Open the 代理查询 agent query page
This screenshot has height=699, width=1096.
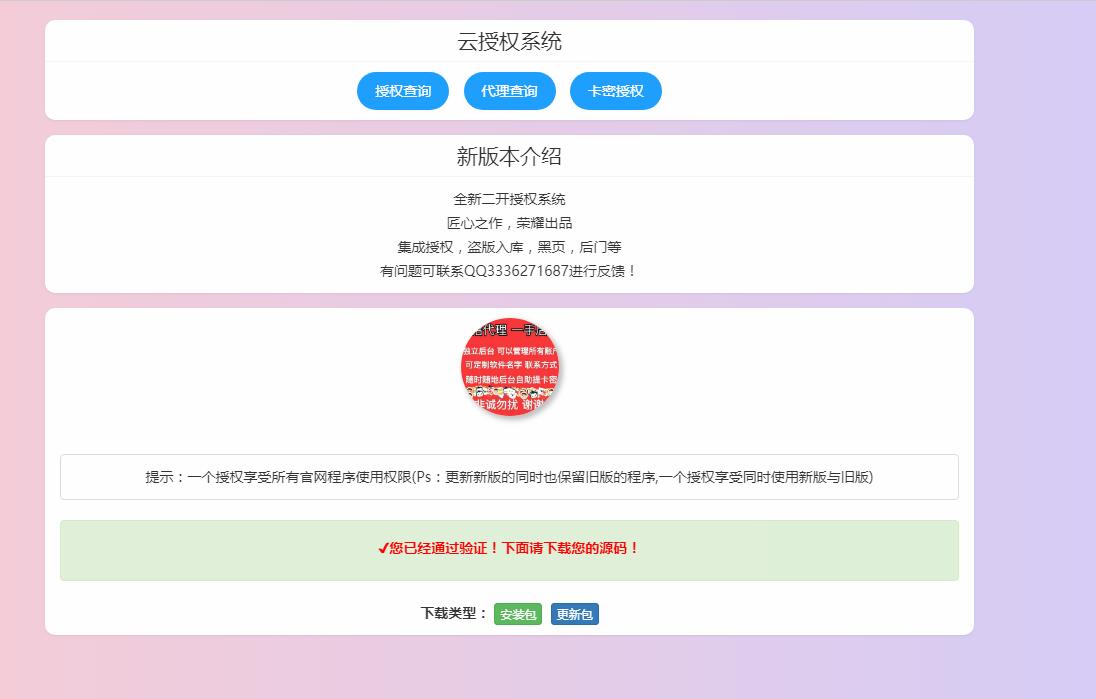(x=509, y=90)
